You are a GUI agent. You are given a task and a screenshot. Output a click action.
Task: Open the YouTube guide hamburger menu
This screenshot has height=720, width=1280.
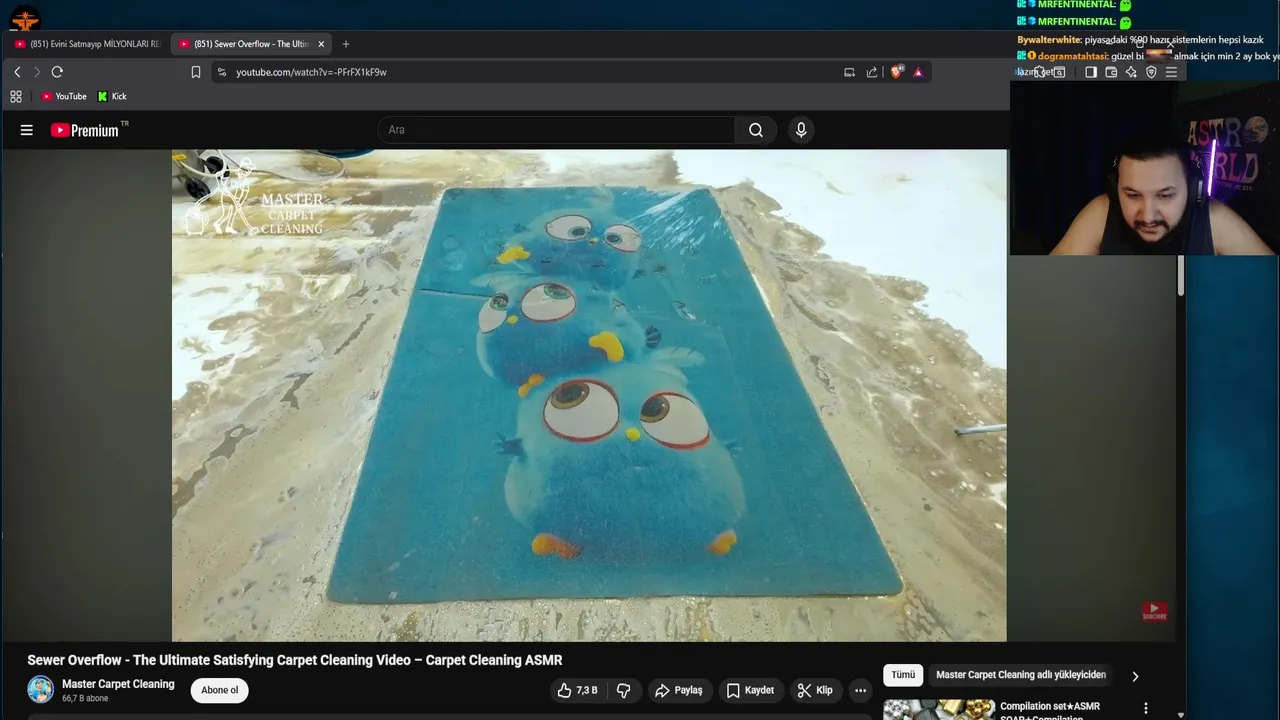[27, 130]
